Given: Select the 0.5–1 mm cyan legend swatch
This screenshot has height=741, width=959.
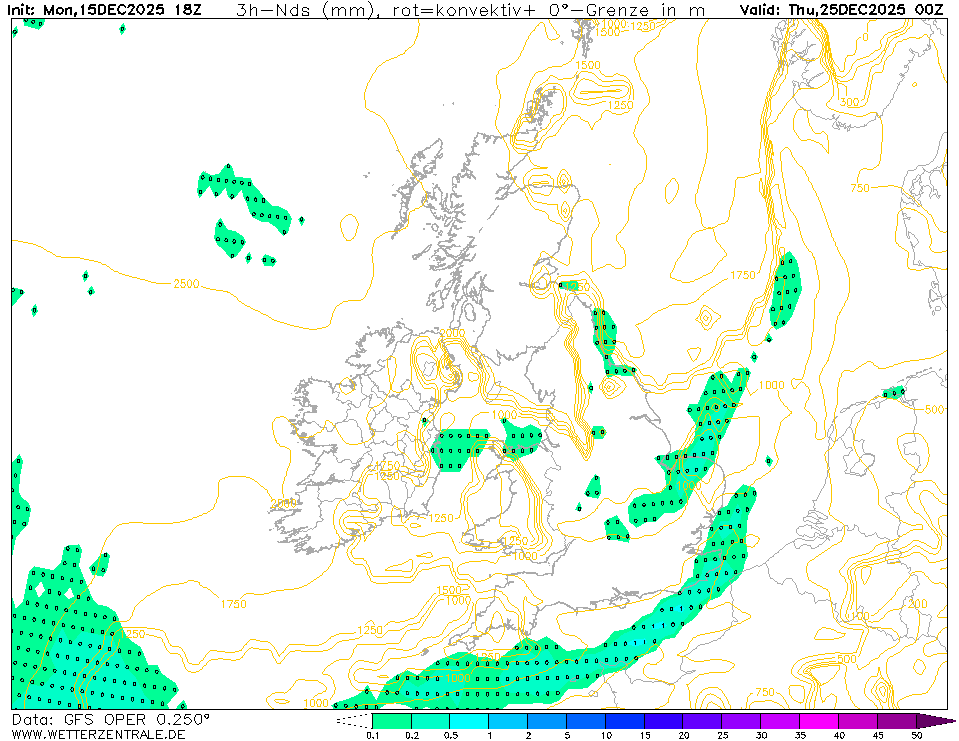Looking at the screenshot, I should [469, 720].
